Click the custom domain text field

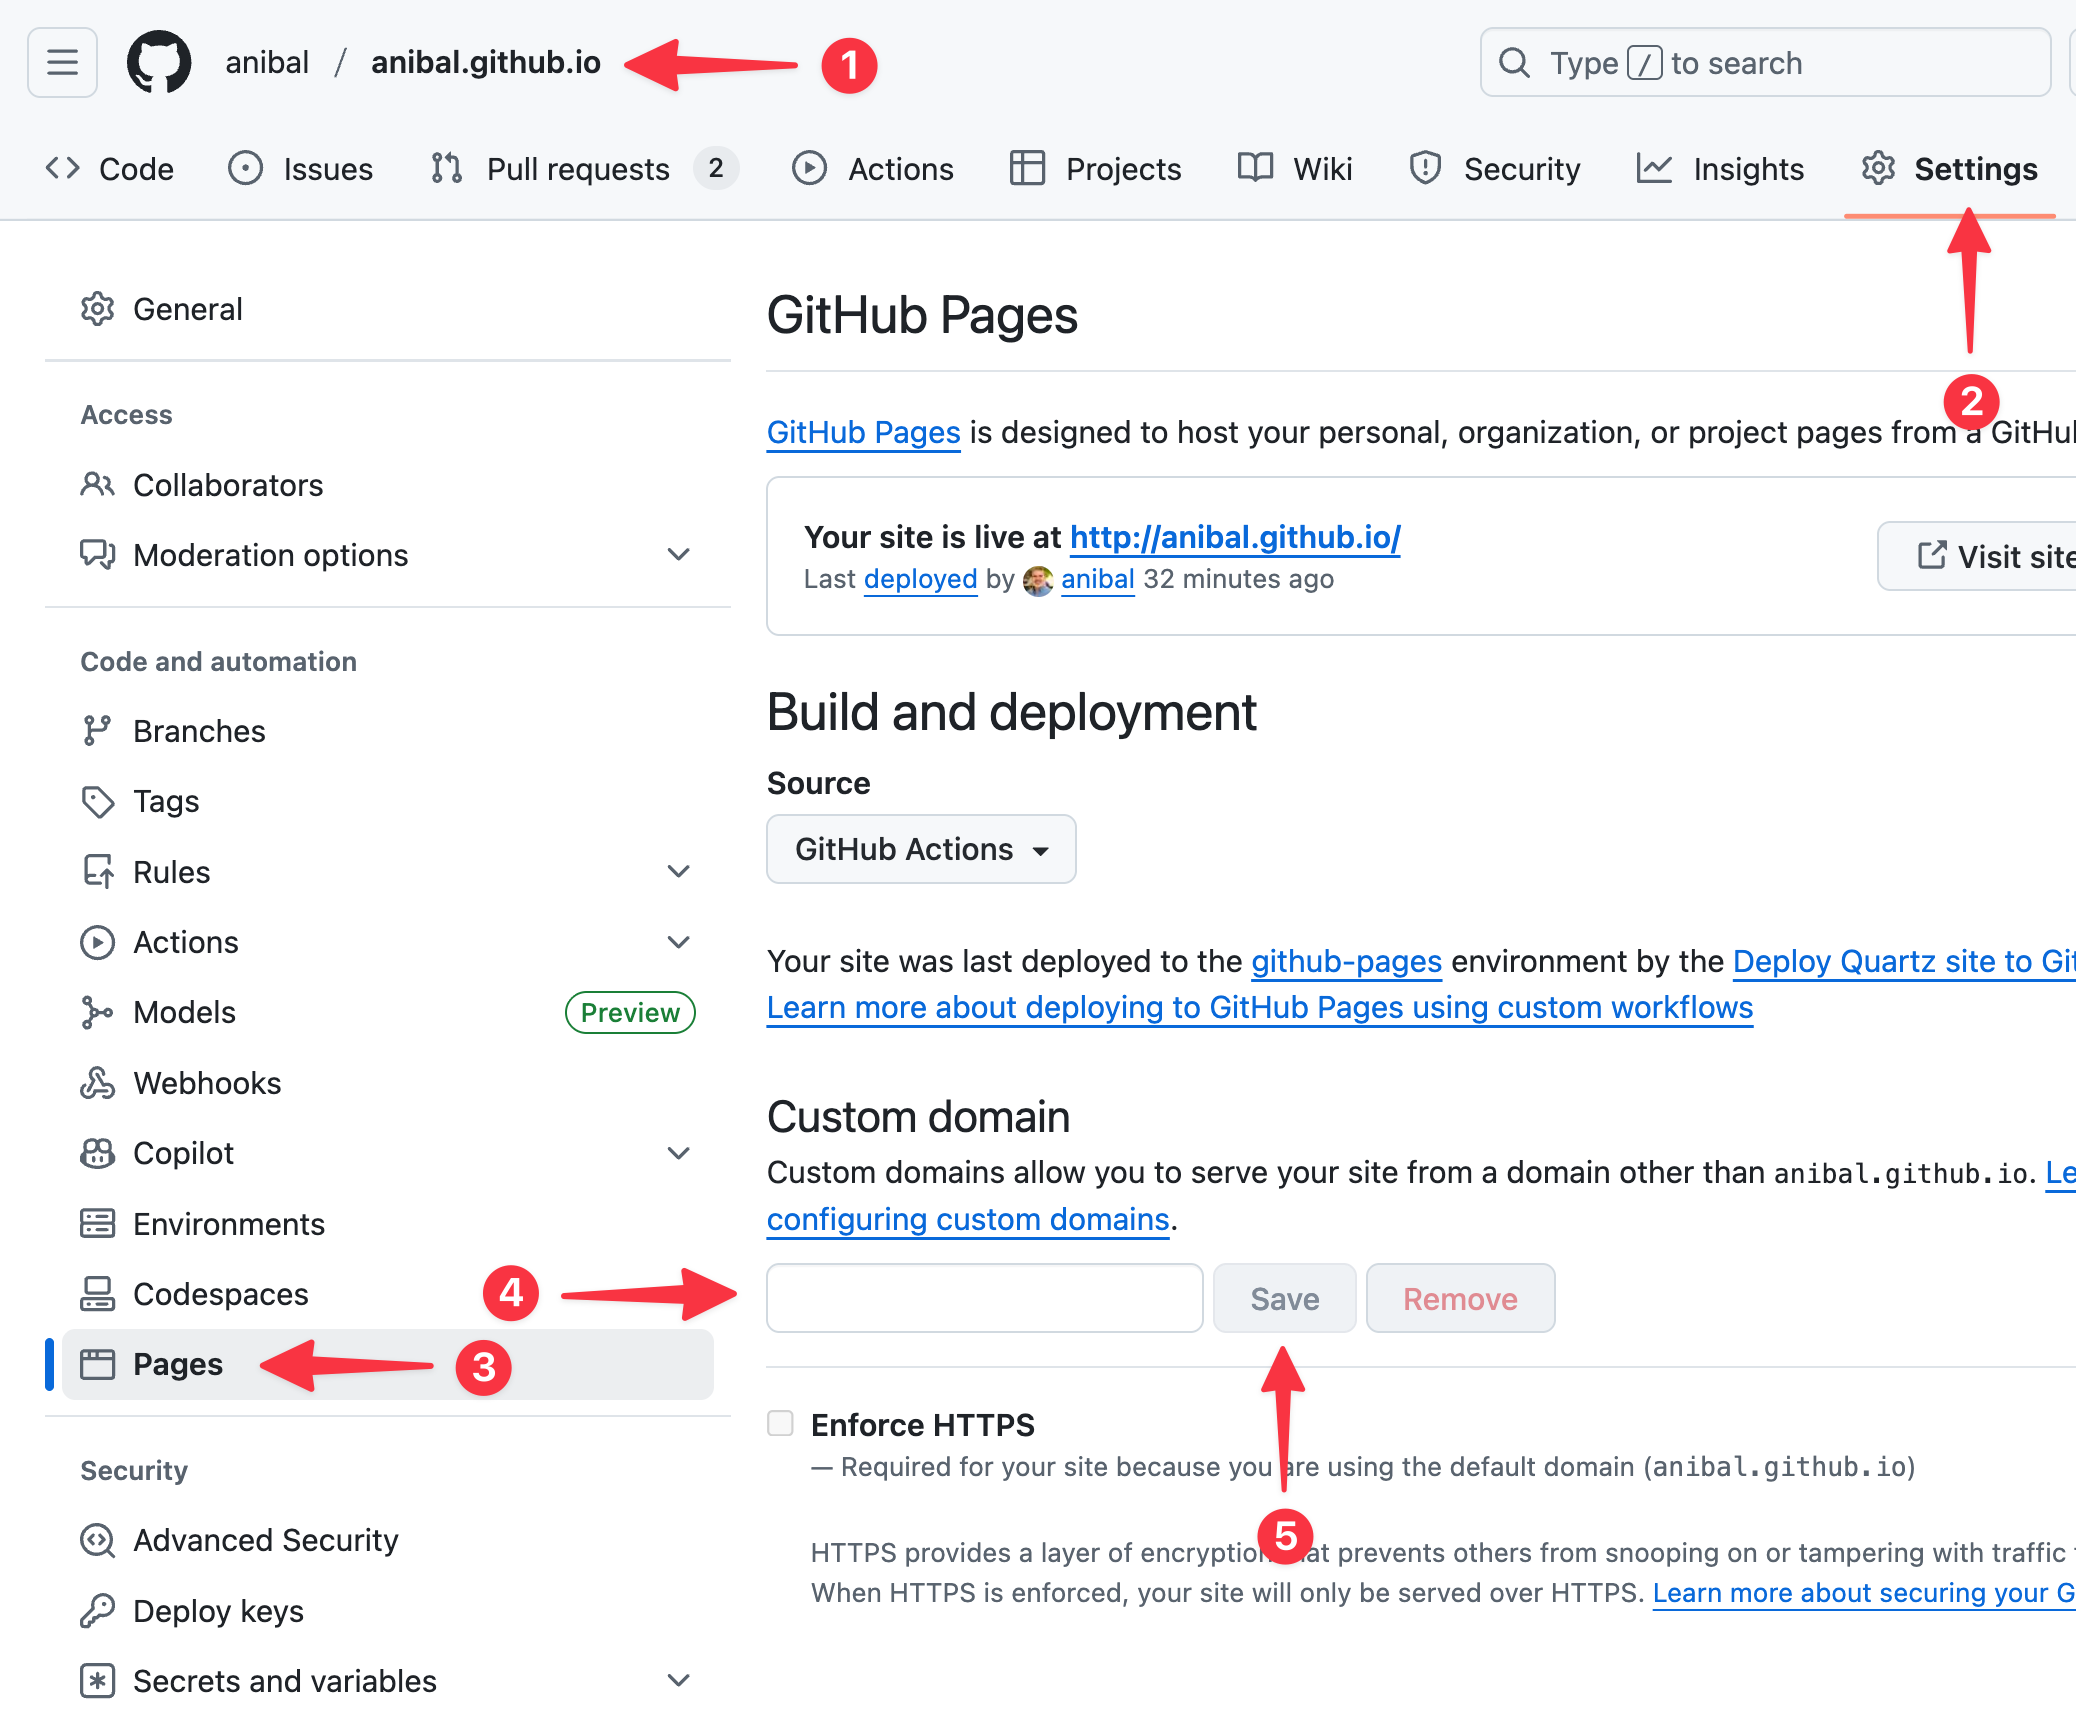click(x=984, y=1298)
